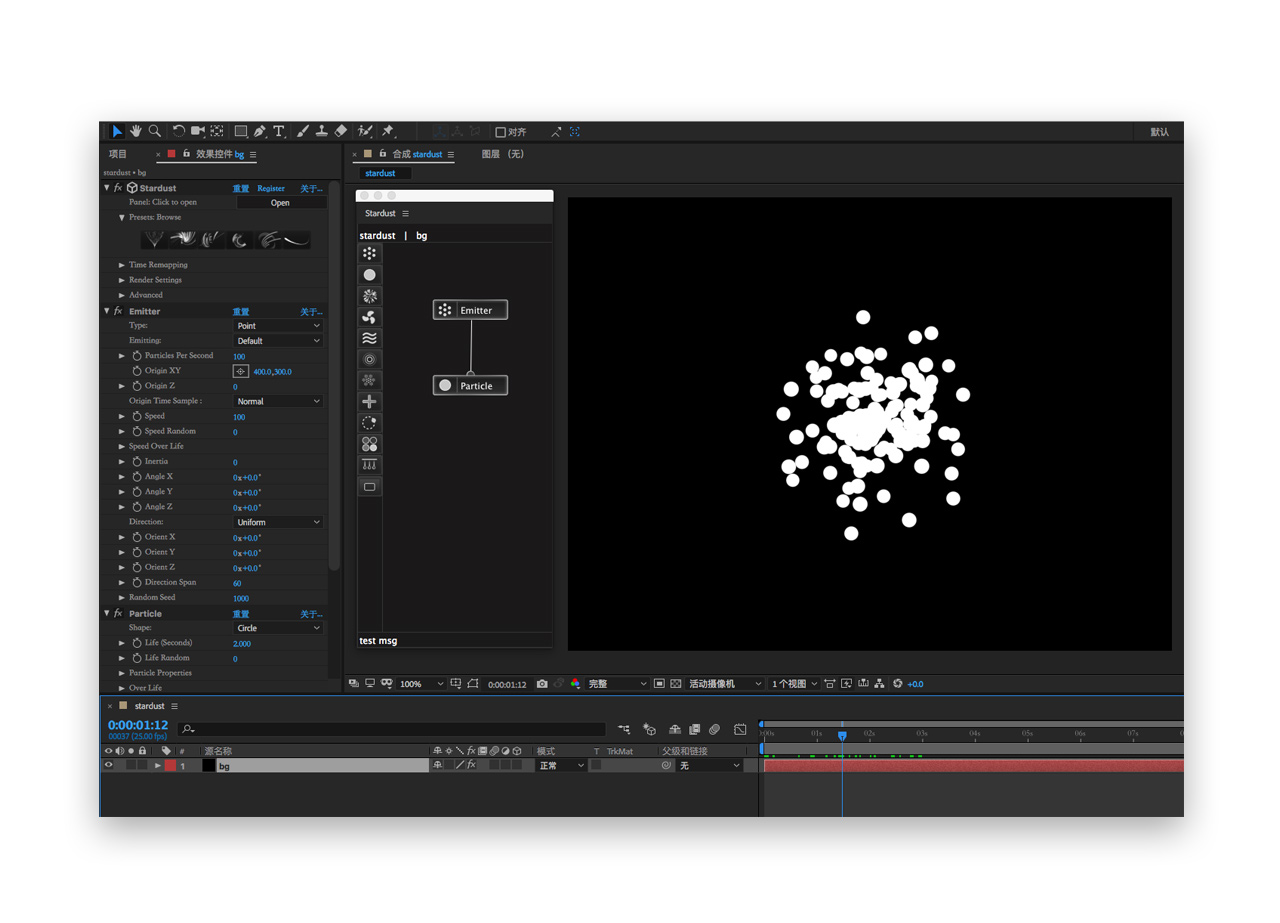Collapse the Presets: Browse section

pyautogui.click(x=122, y=217)
